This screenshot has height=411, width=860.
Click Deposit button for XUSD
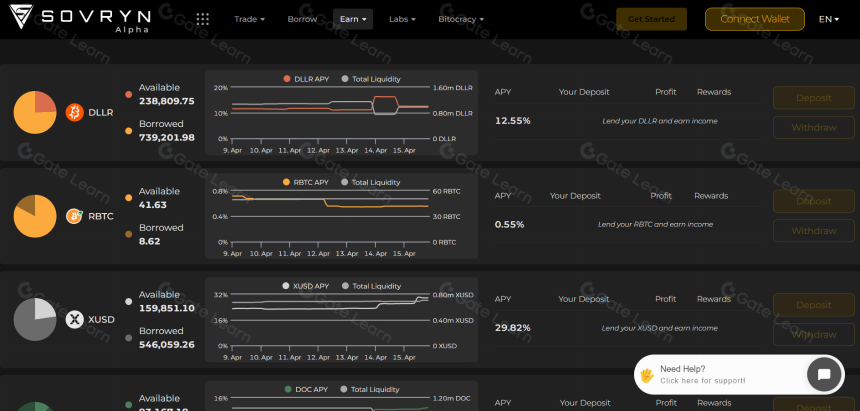814,305
